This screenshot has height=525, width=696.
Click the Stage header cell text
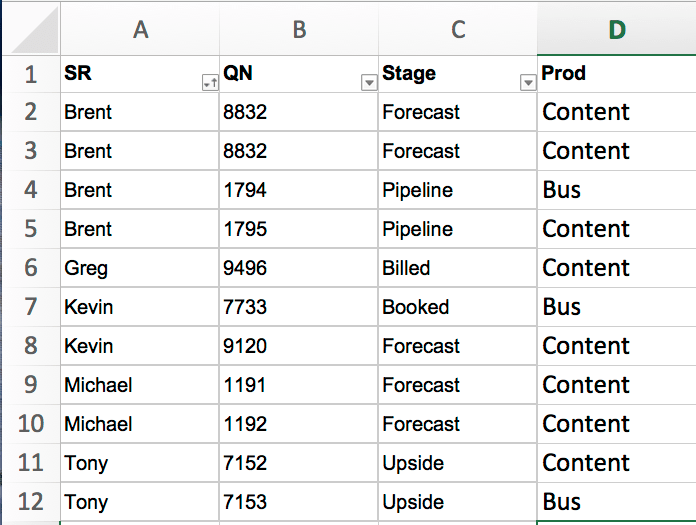pyautogui.click(x=409, y=74)
